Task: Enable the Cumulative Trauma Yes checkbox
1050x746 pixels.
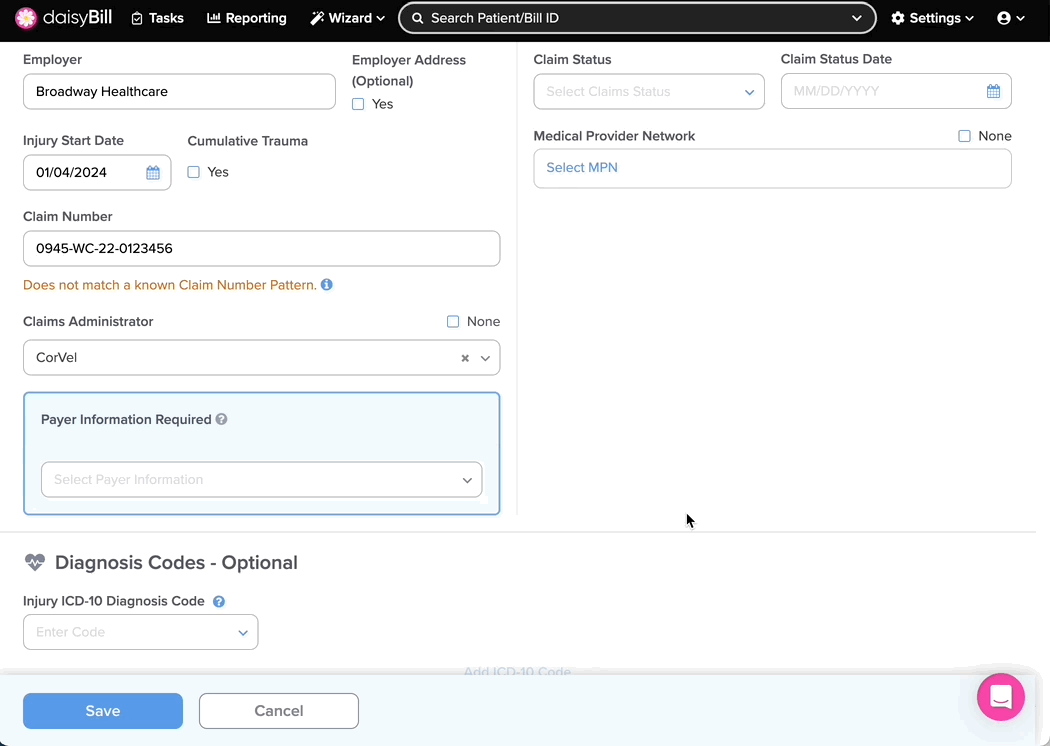Action: [x=194, y=172]
